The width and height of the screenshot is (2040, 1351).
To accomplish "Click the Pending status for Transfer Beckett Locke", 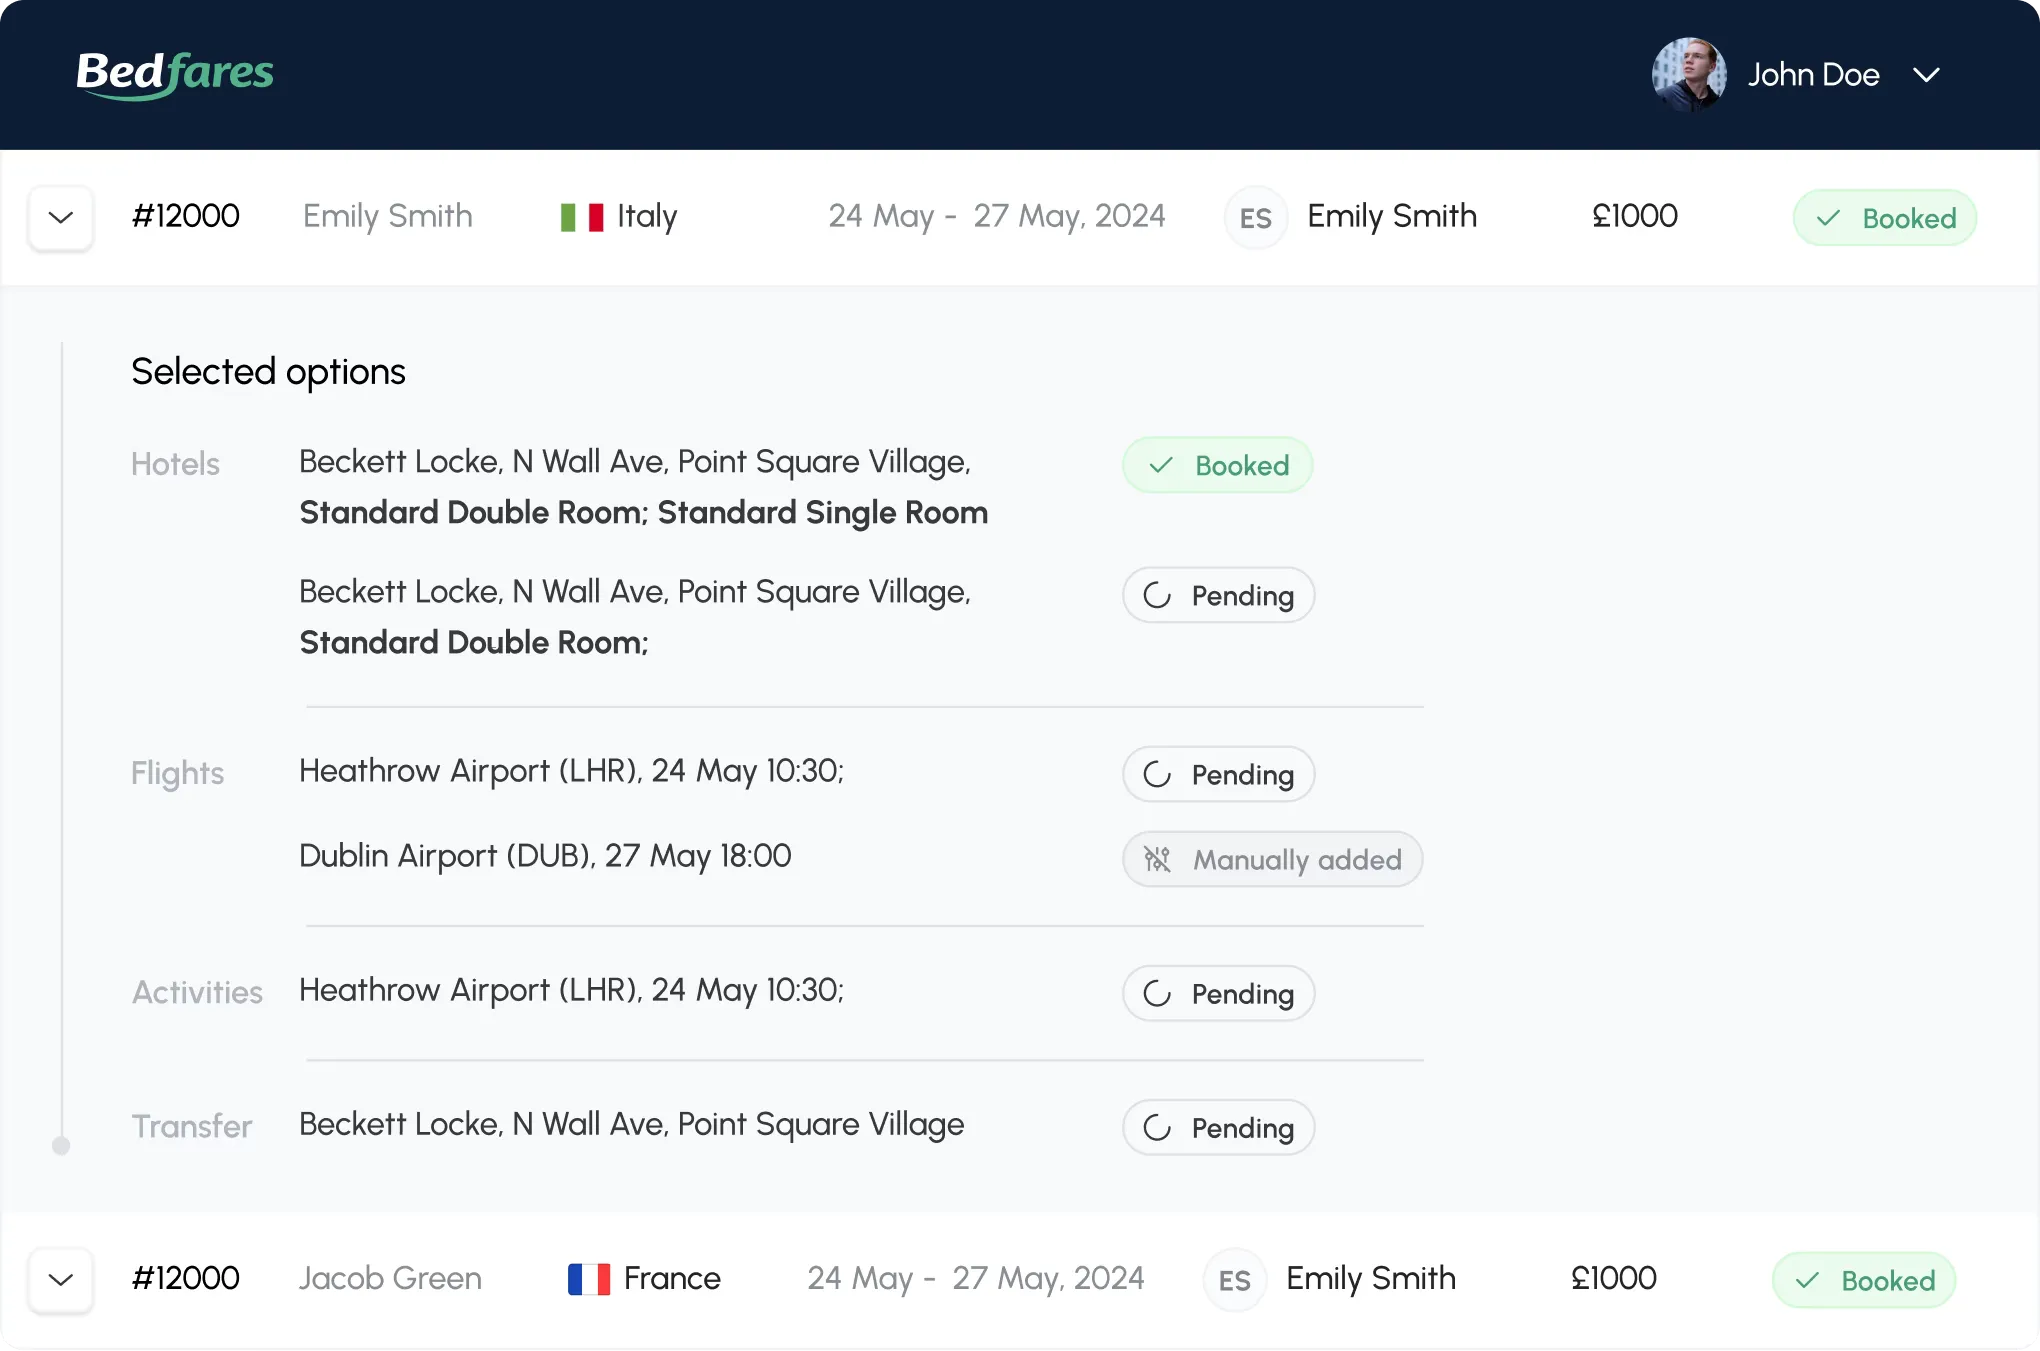I will 1218,1127.
